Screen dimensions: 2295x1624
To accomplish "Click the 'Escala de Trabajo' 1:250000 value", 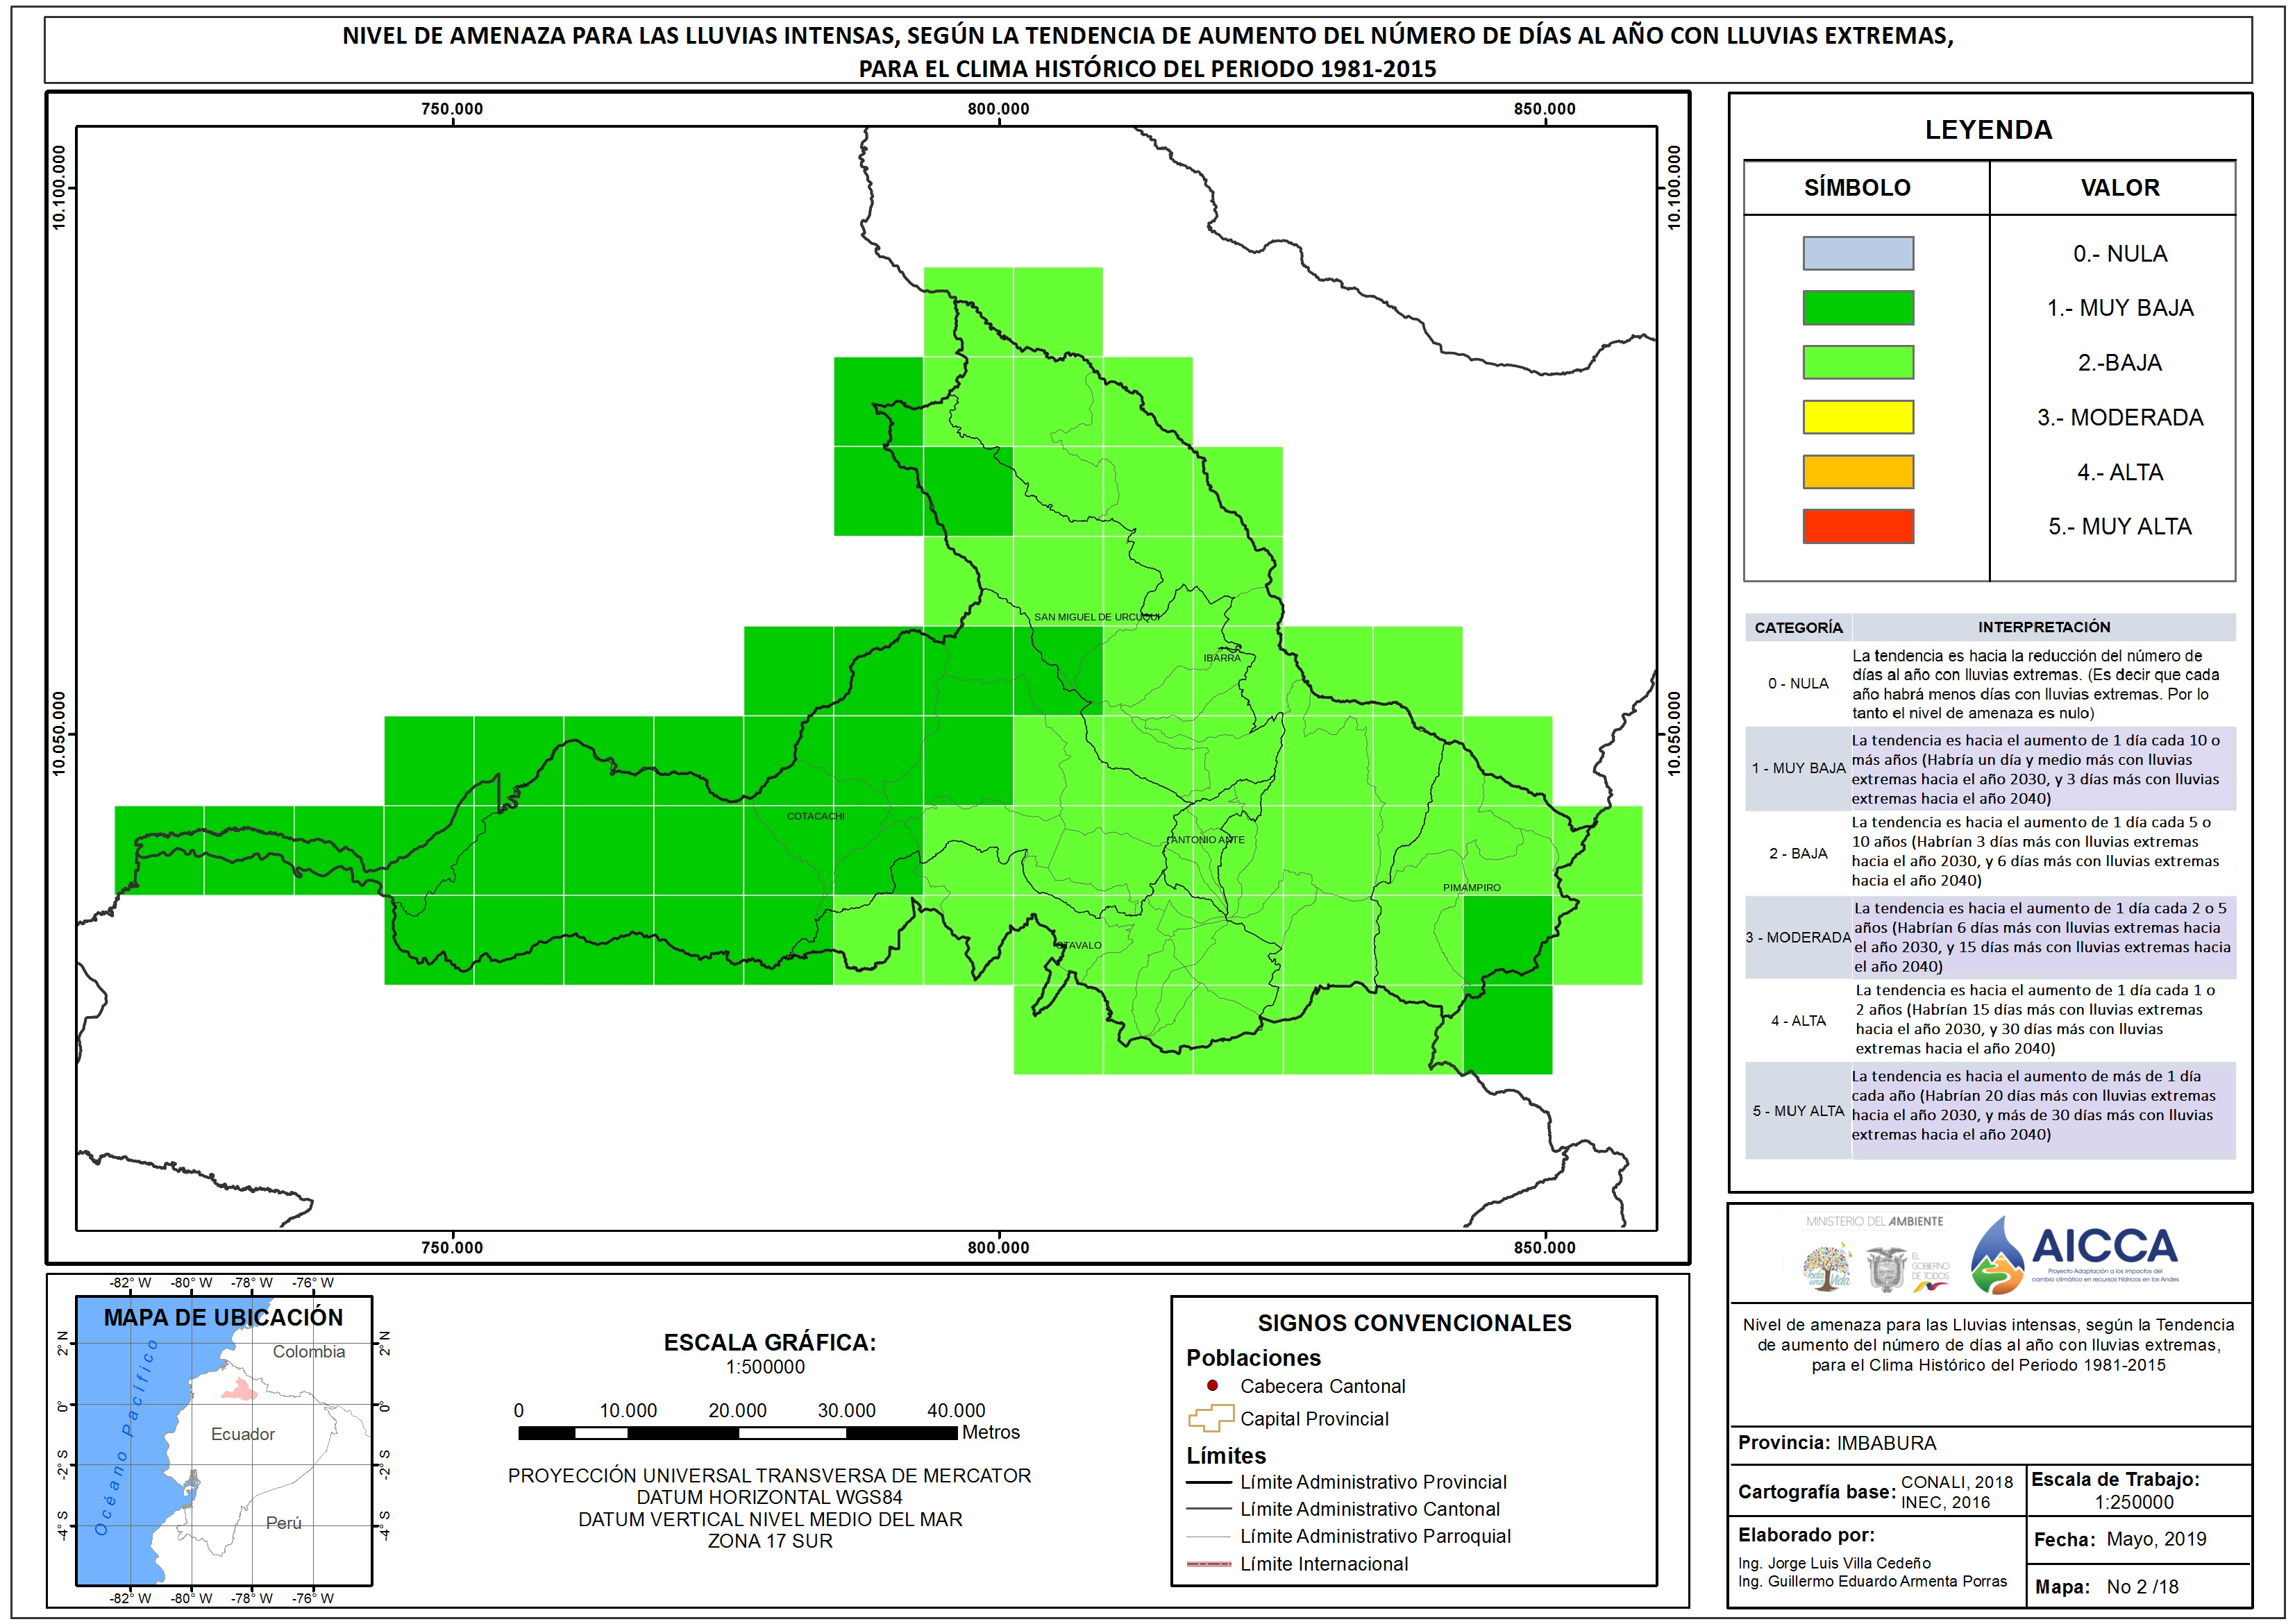I will point(2133,1501).
